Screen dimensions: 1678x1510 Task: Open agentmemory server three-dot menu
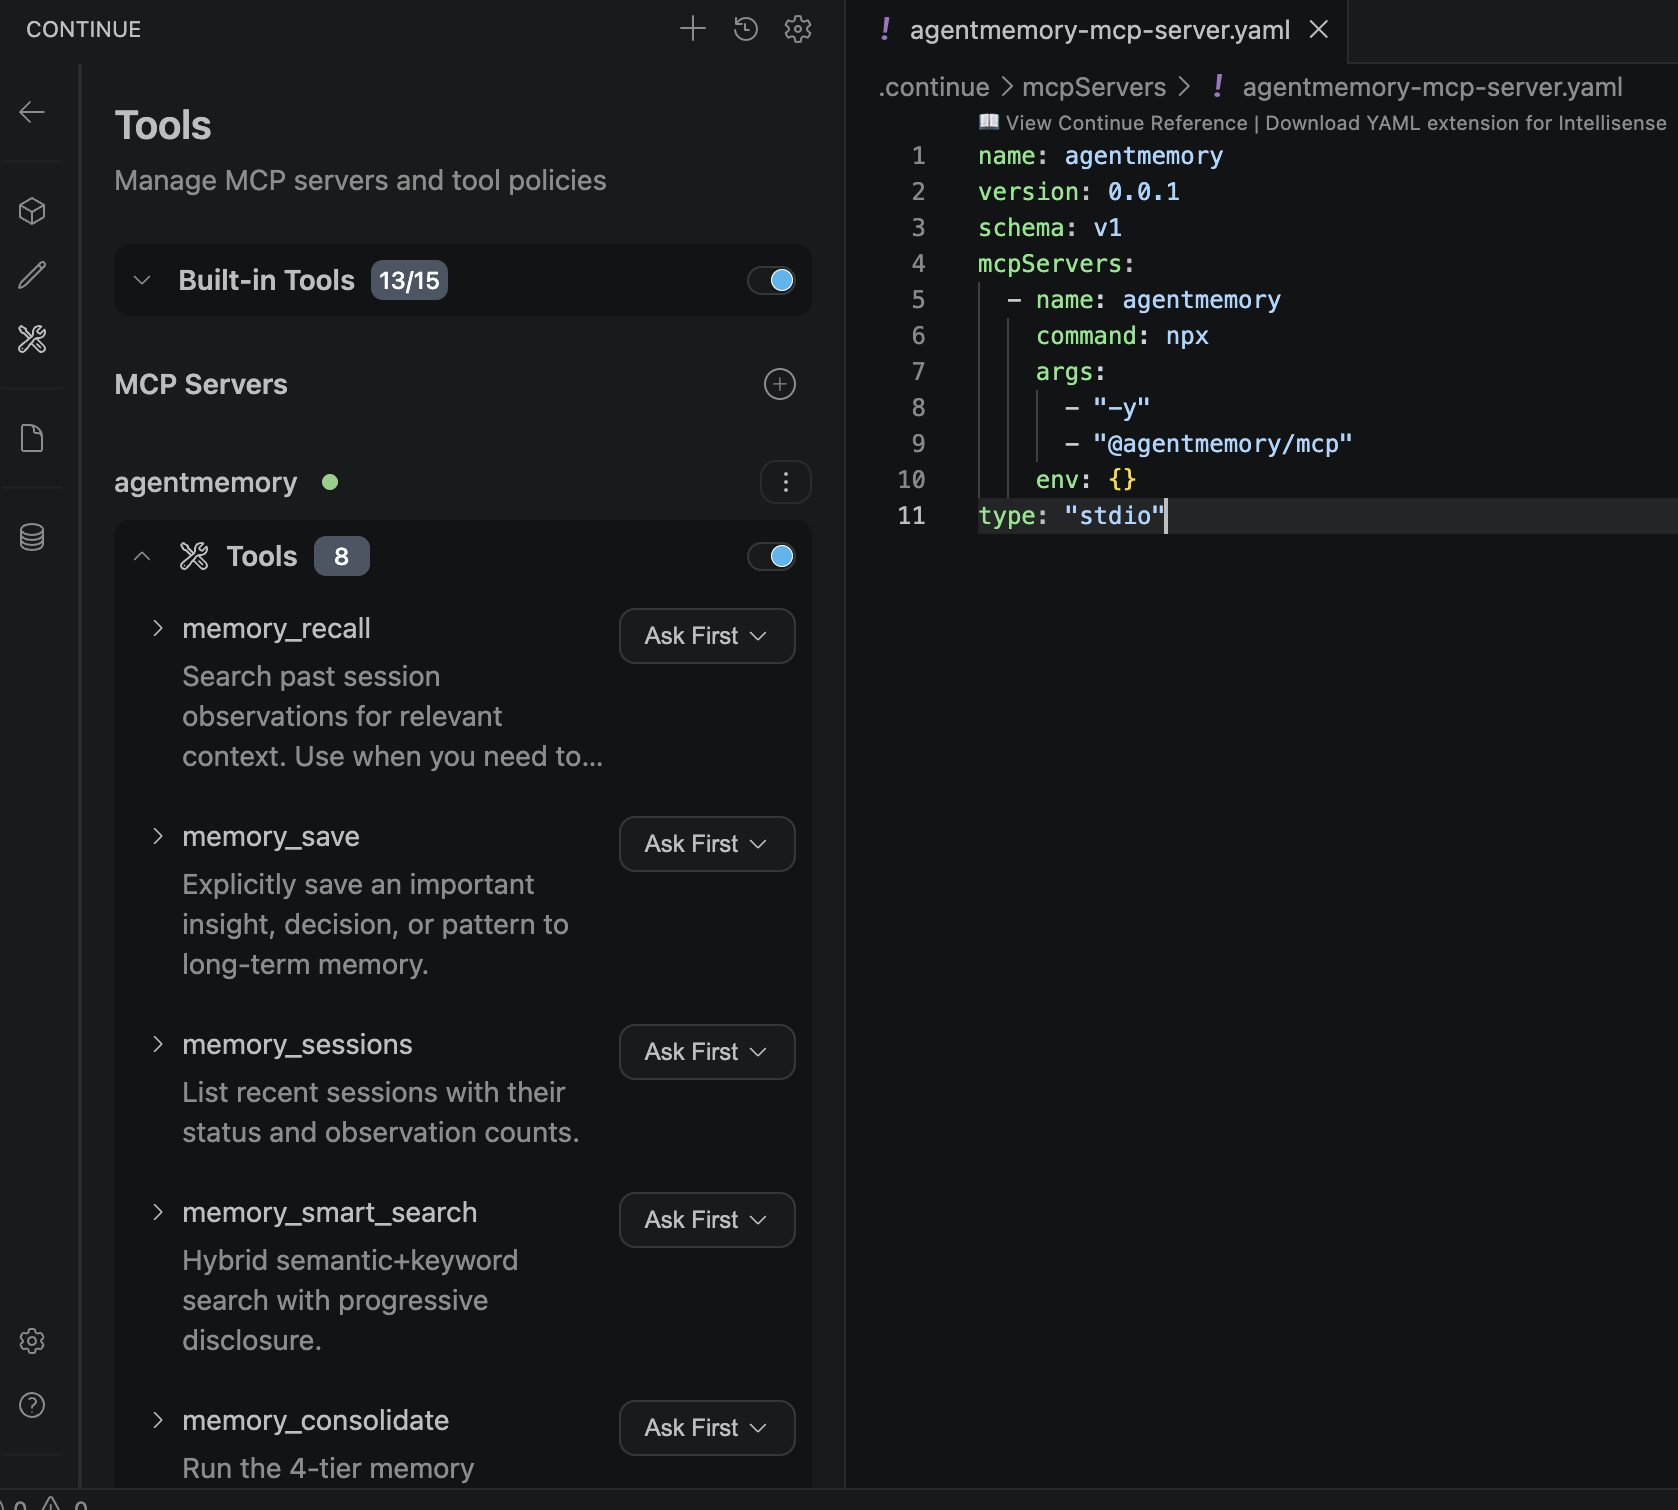tap(786, 482)
